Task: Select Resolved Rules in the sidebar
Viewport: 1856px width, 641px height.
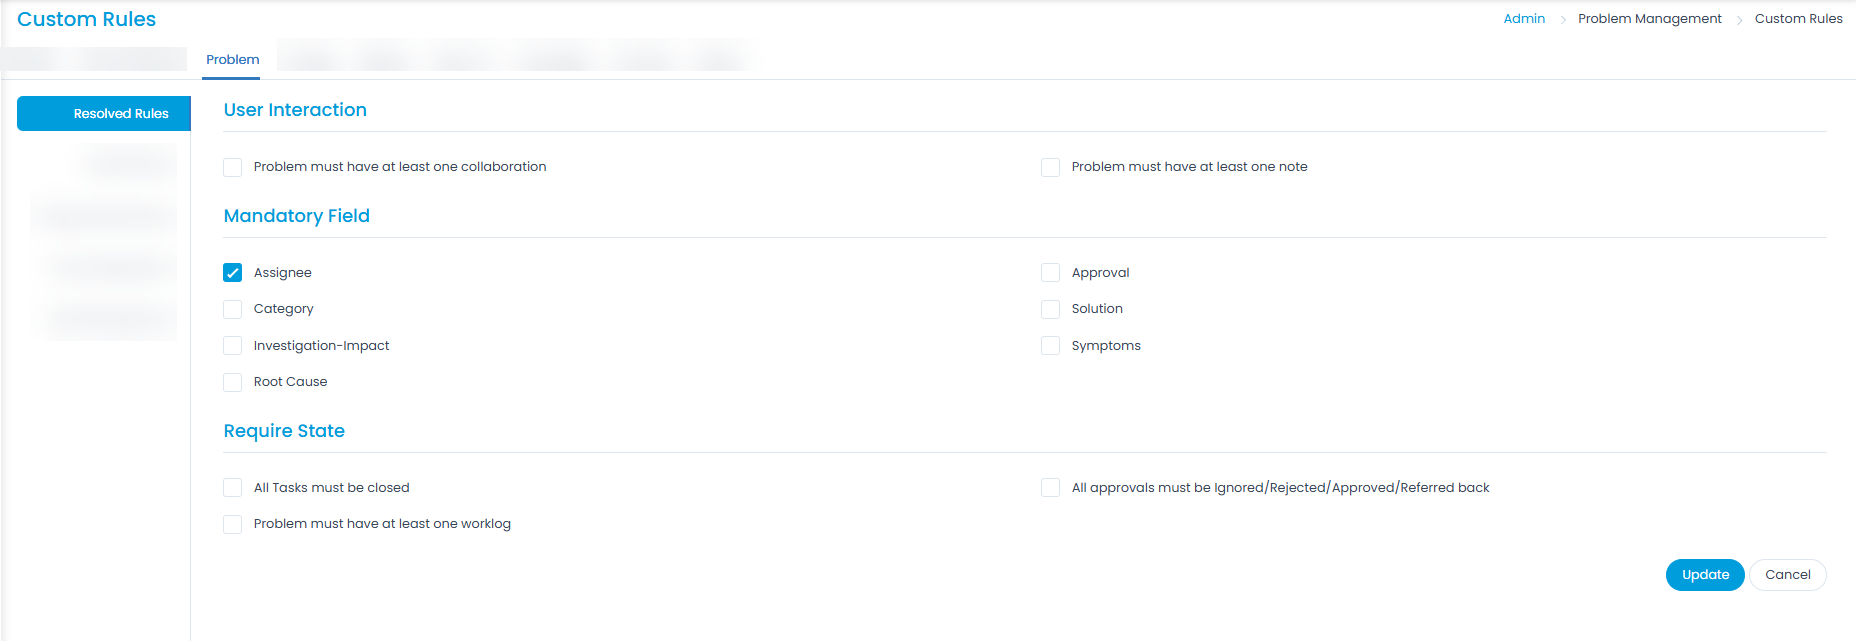Action: pyautogui.click(x=104, y=114)
